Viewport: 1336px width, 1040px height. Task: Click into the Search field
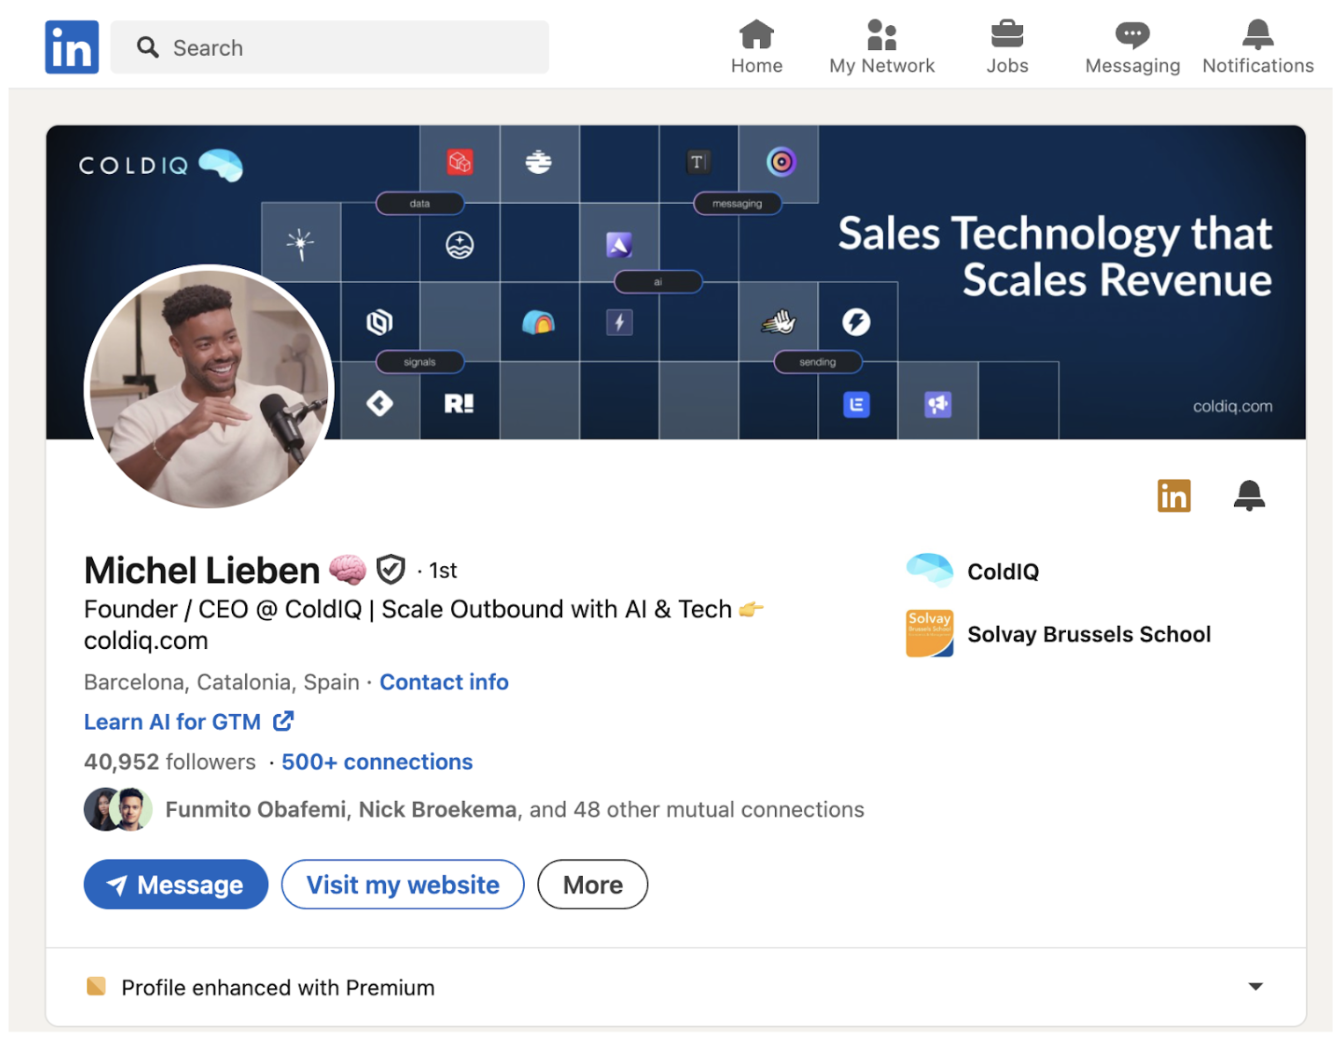[x=330, y=47]
